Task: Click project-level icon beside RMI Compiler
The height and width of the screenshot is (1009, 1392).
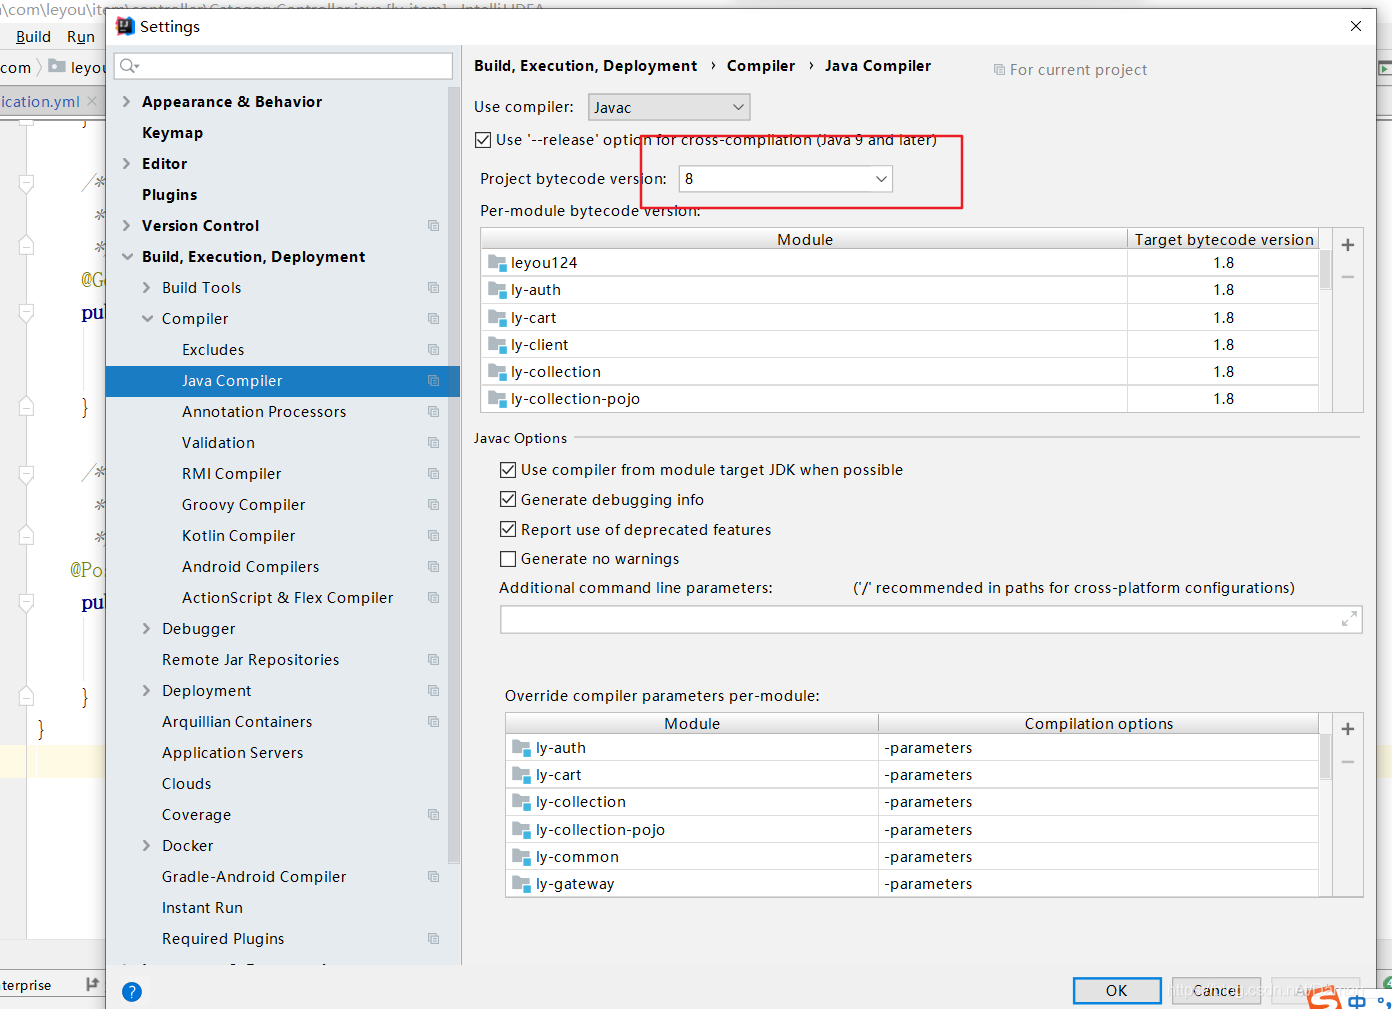Action: click(433, 474)
